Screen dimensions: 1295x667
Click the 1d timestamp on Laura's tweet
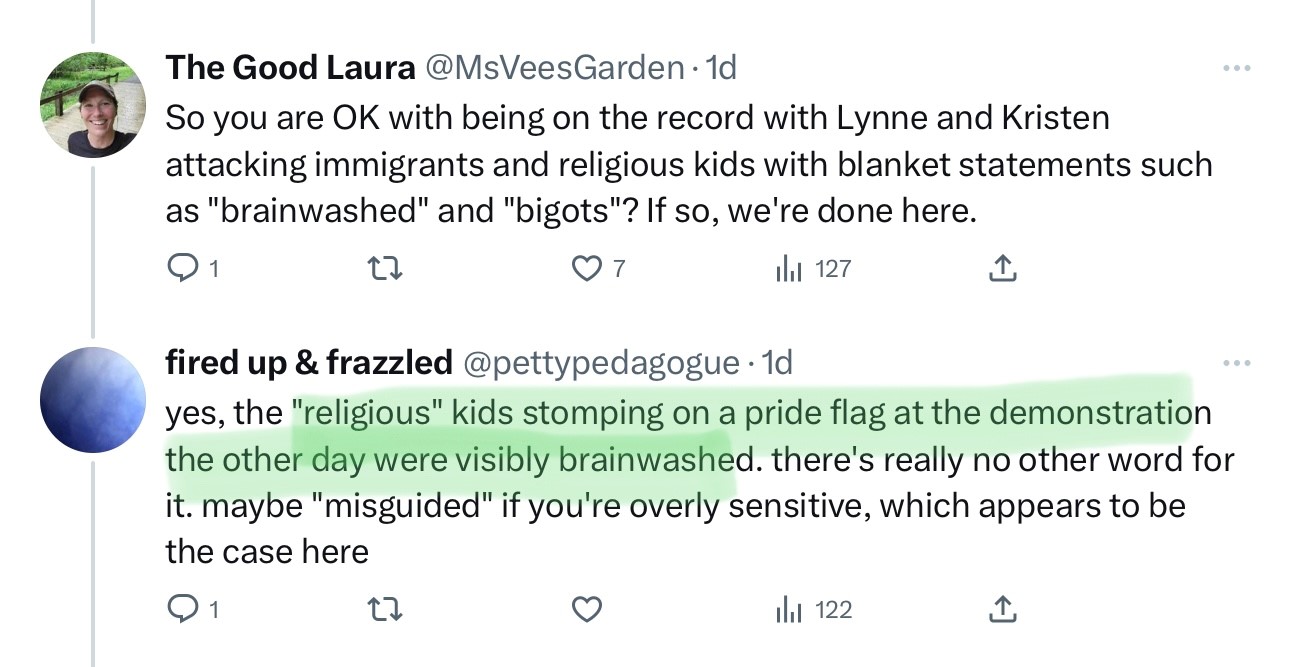(x=721, y=67)
